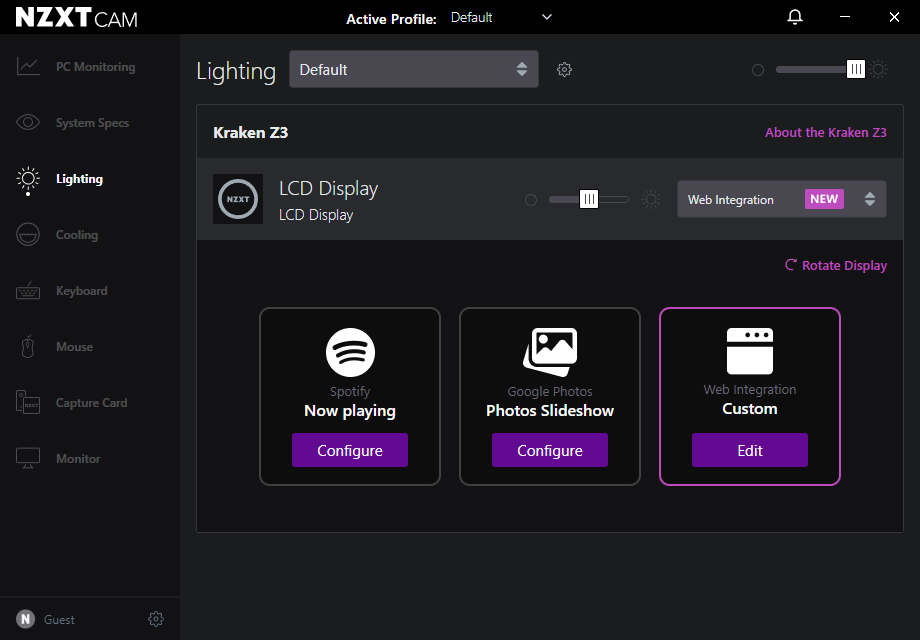Select the Web Integration Custom card

(750, 397)
